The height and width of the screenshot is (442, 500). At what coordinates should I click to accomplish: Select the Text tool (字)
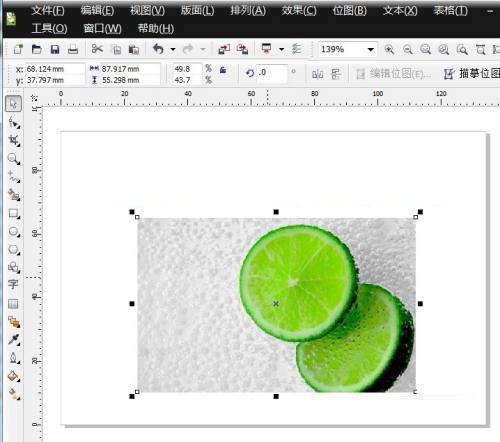click(x=13, y=284)
